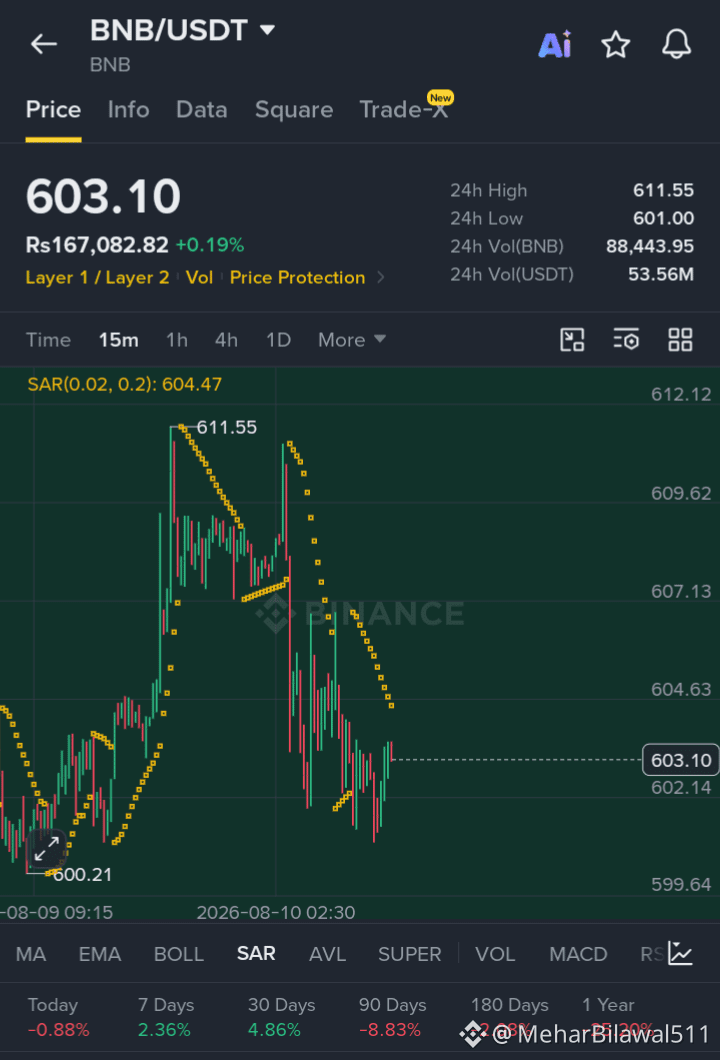Toggle the SAR indicator

click(x=256, y=954)
